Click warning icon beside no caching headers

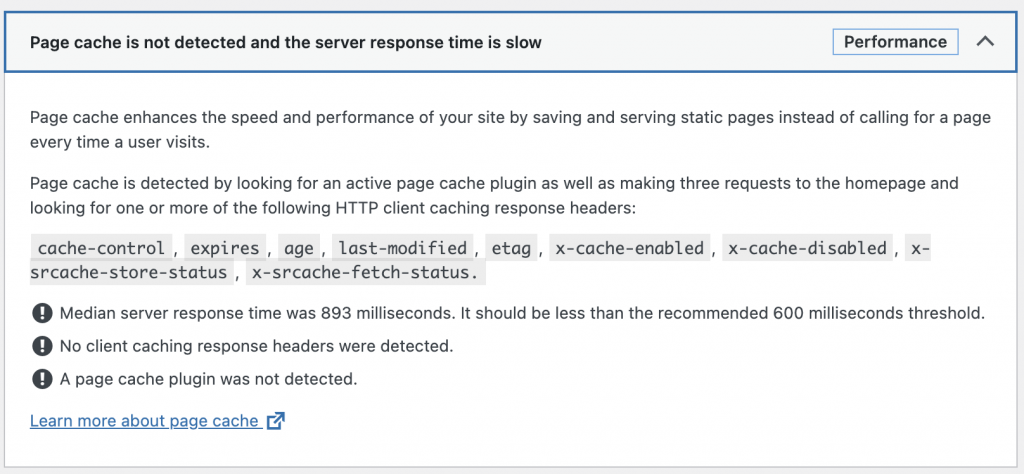coord(41,346)
